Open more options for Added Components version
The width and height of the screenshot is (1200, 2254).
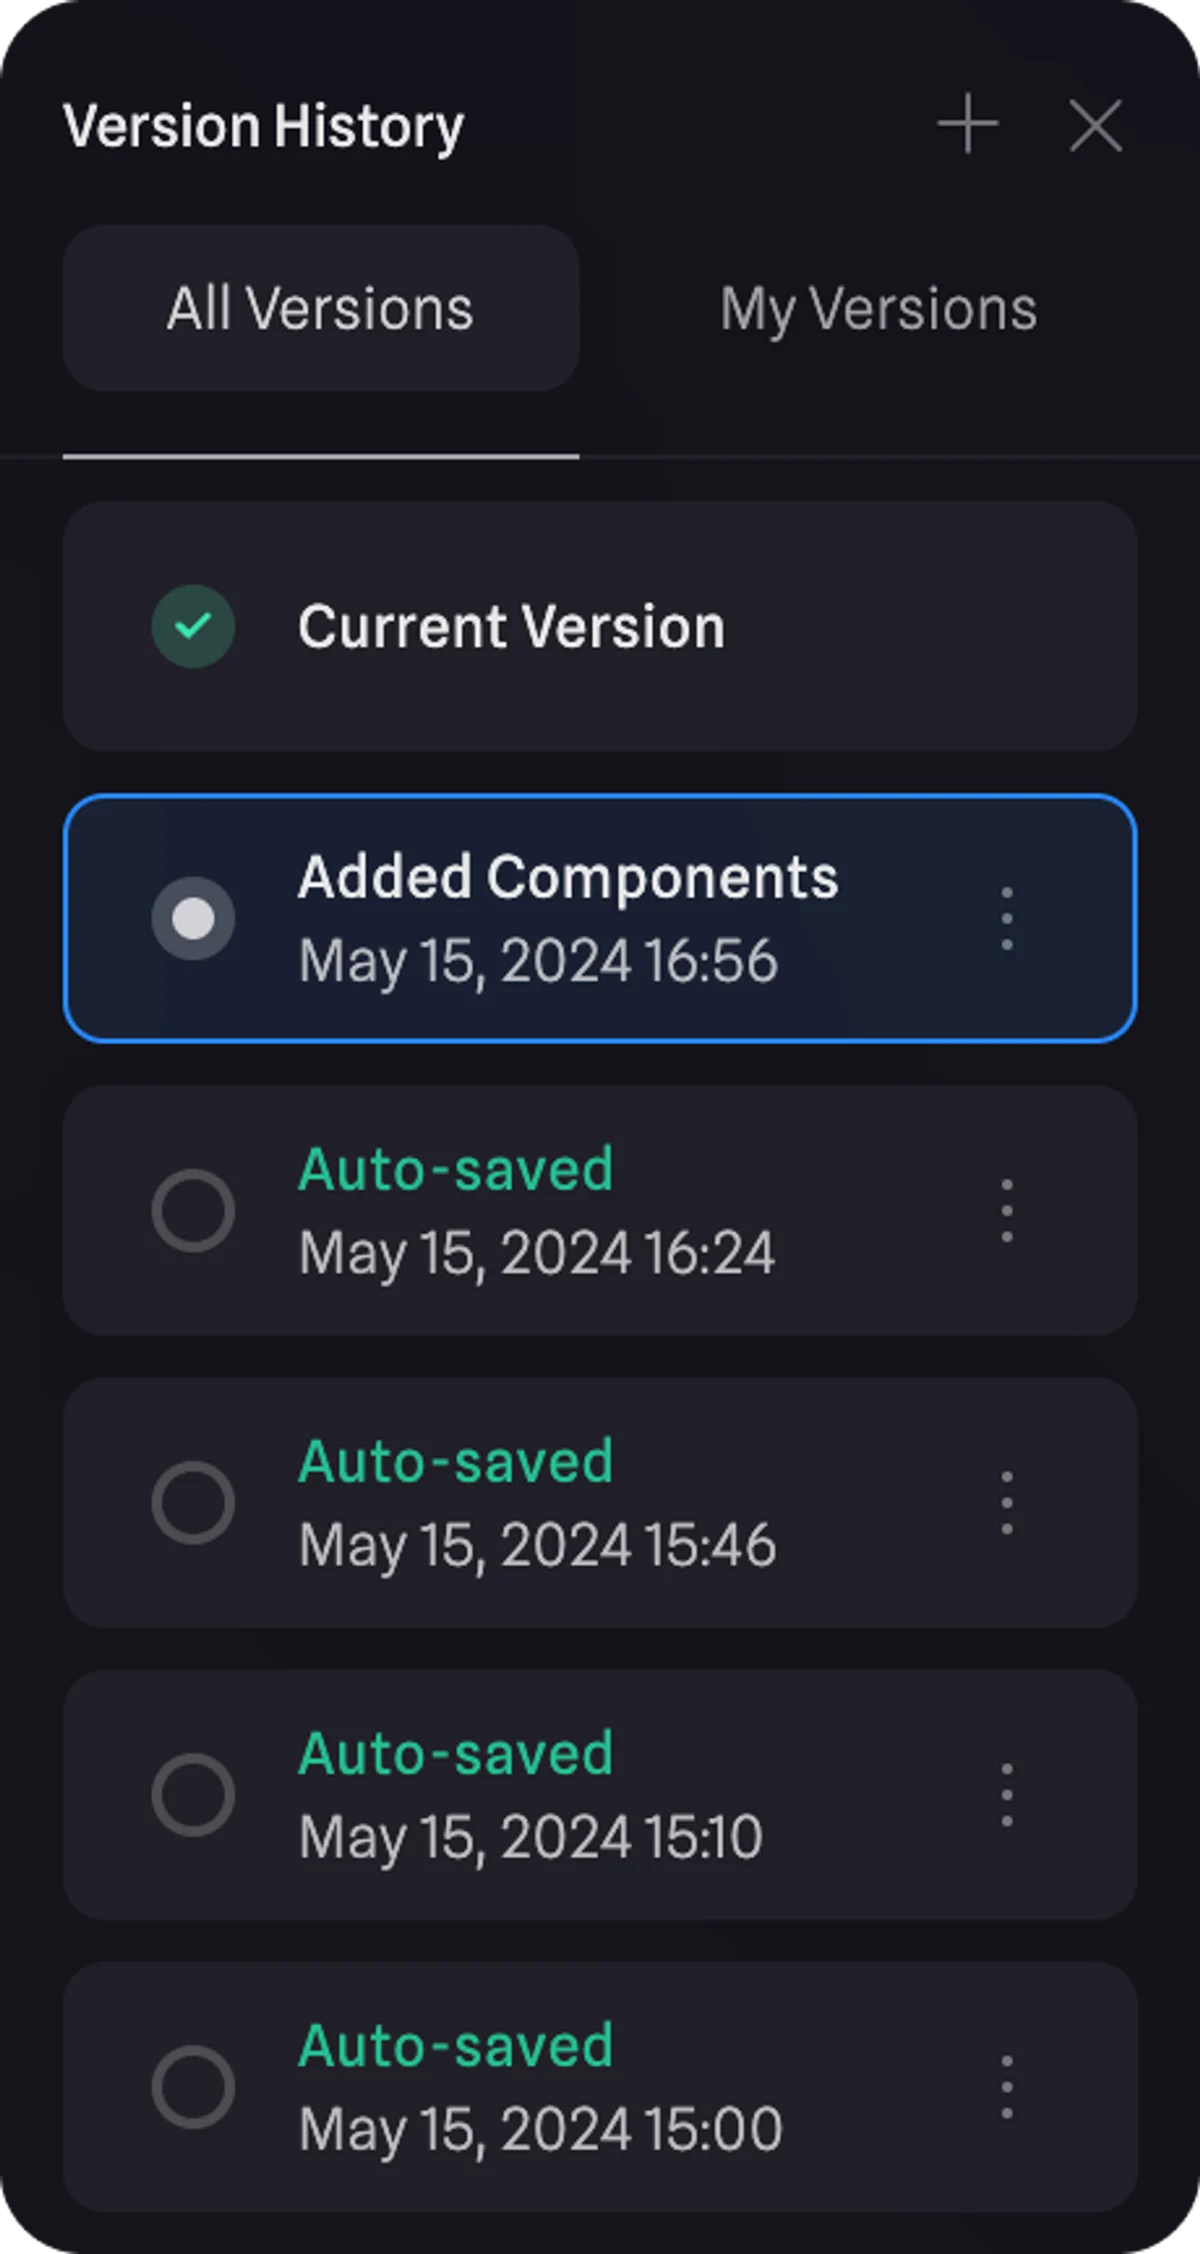coord(1006,918)
